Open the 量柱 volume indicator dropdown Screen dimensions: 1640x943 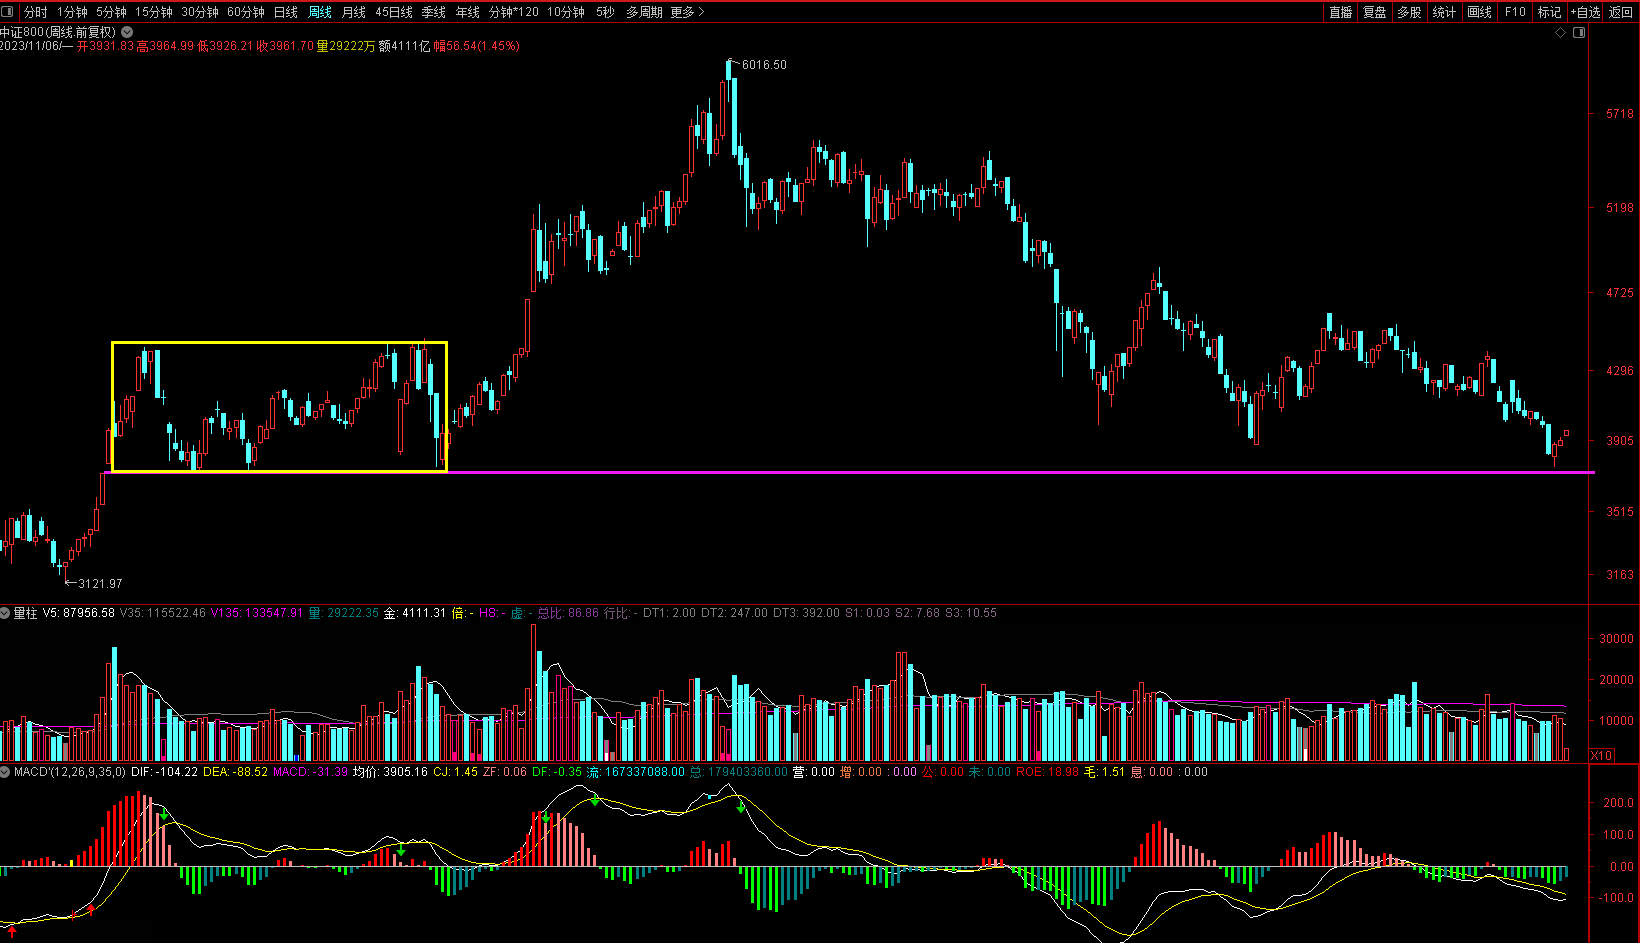(5, 613)
